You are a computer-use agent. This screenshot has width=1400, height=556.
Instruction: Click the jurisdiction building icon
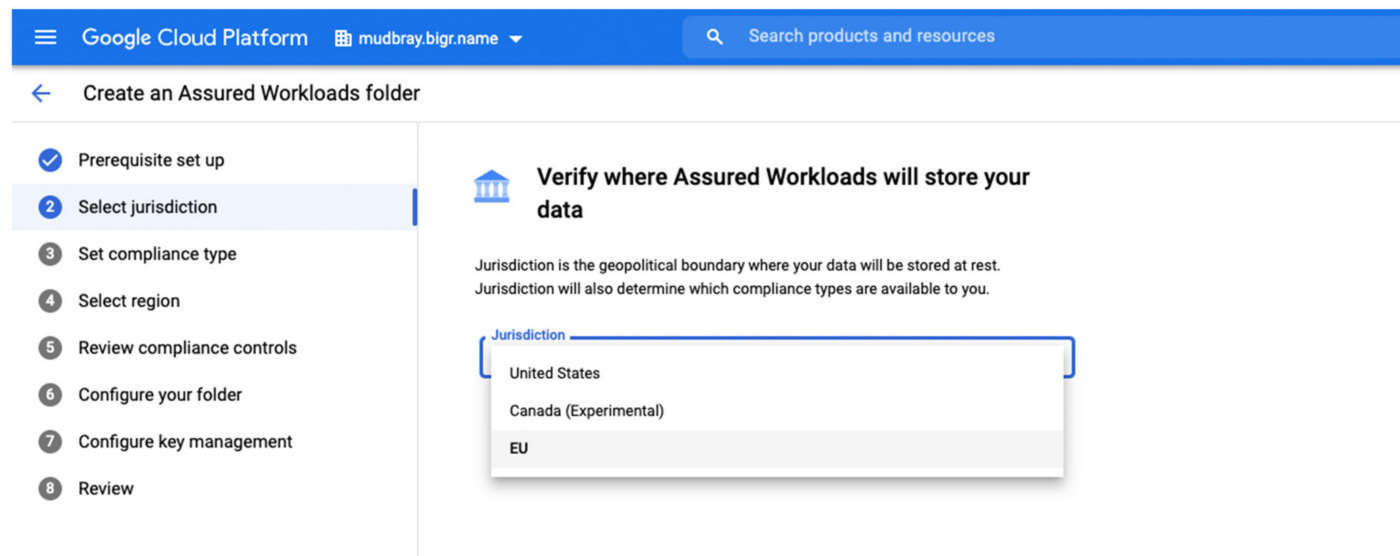(x=491, y=186)
